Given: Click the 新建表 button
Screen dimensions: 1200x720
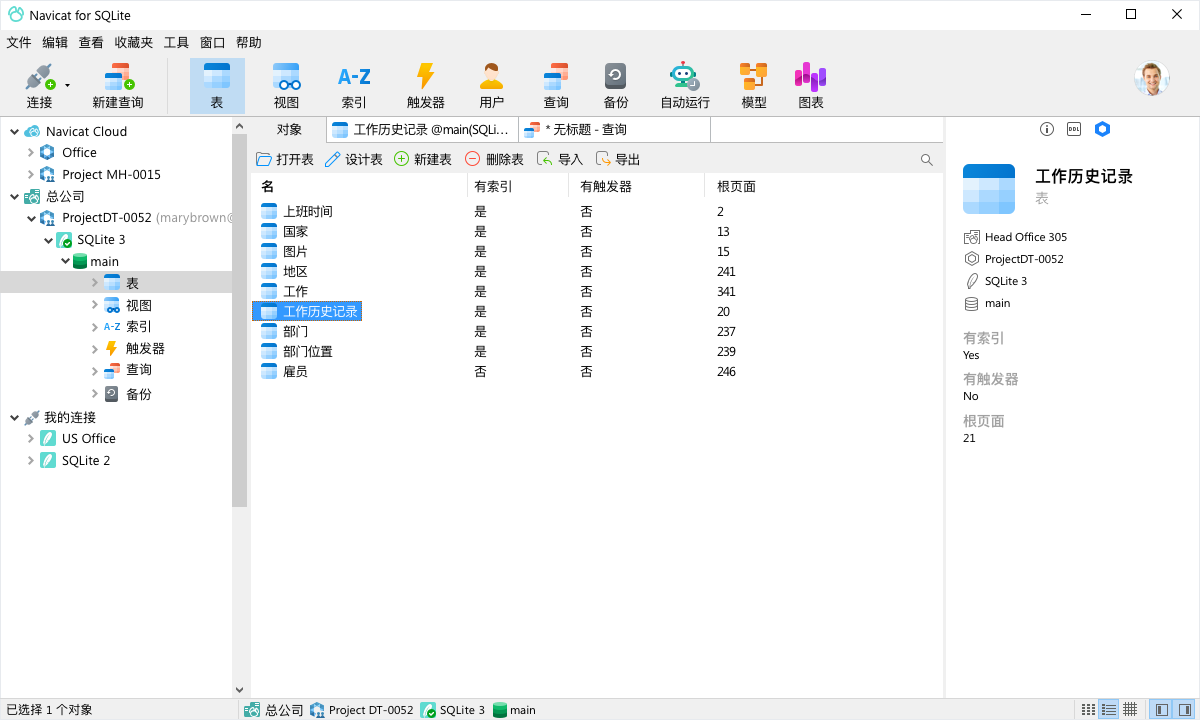Looking at the screenshot, I should [x=423, y=160].
